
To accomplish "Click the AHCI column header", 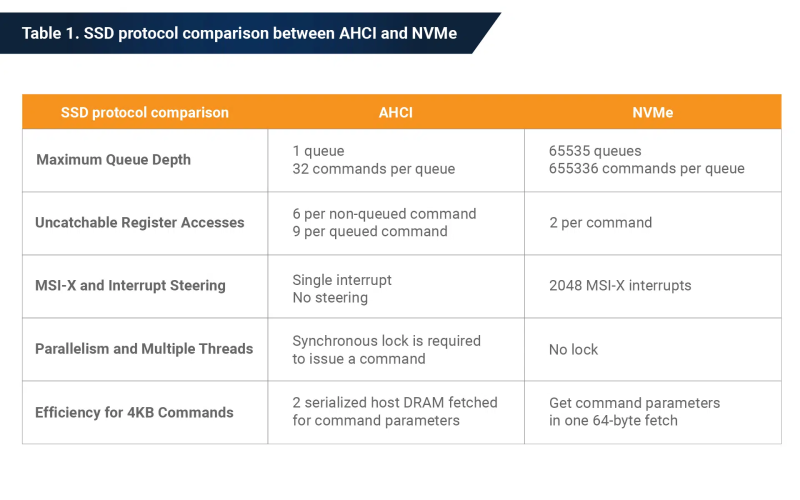I will pyautogui.click(x=396, y=112).
